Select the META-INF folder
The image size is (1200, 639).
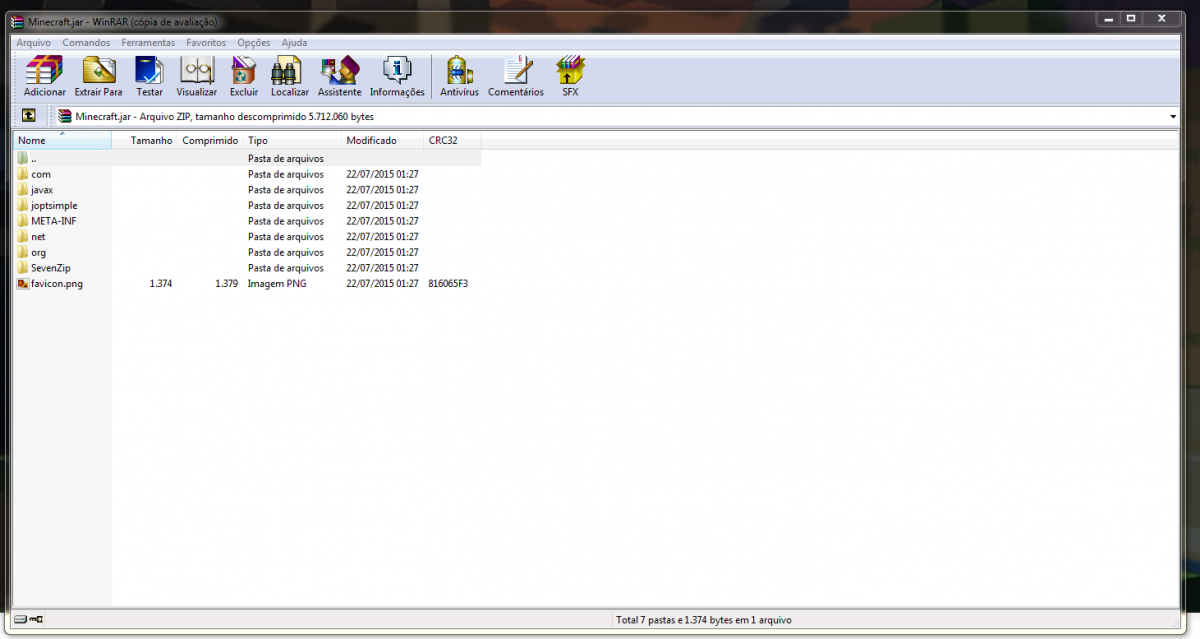[x=53, y=221]
